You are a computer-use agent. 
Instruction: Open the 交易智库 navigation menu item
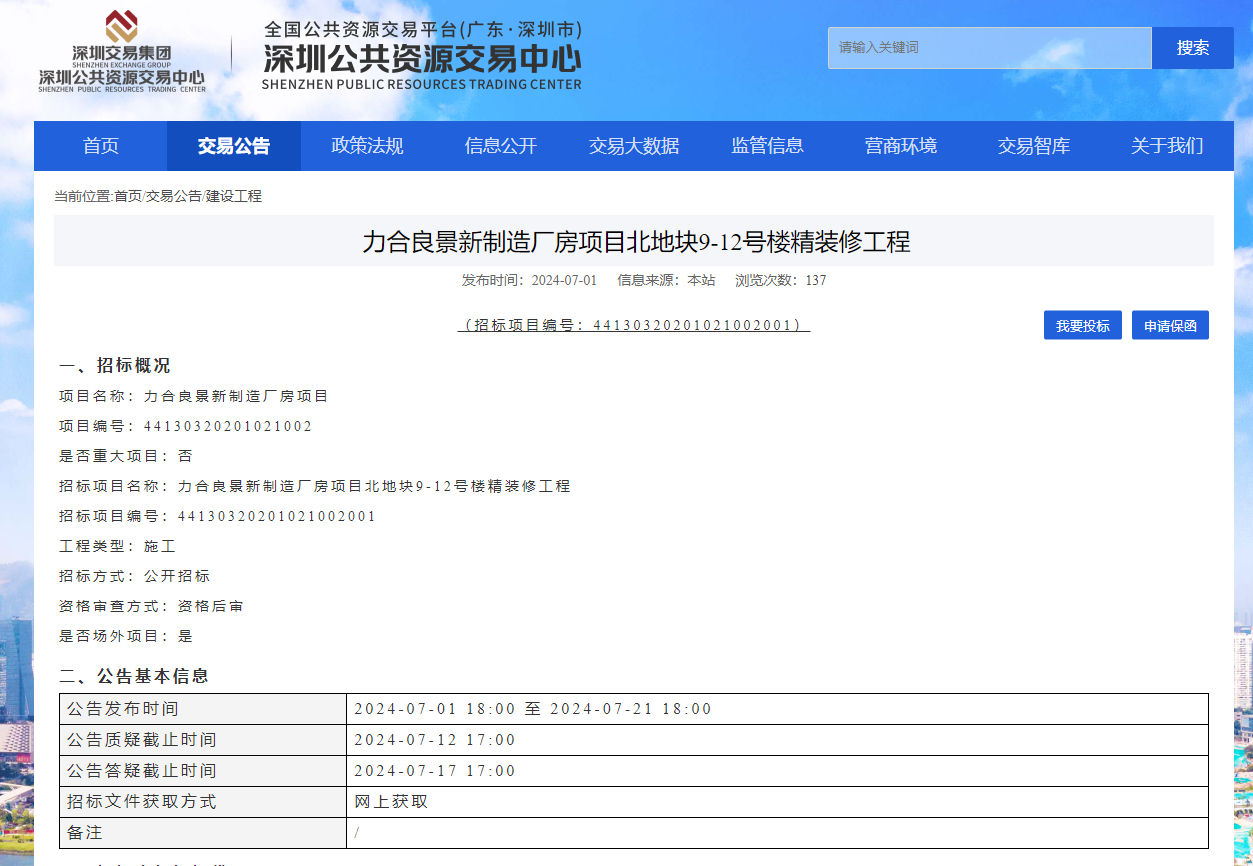1032,146
